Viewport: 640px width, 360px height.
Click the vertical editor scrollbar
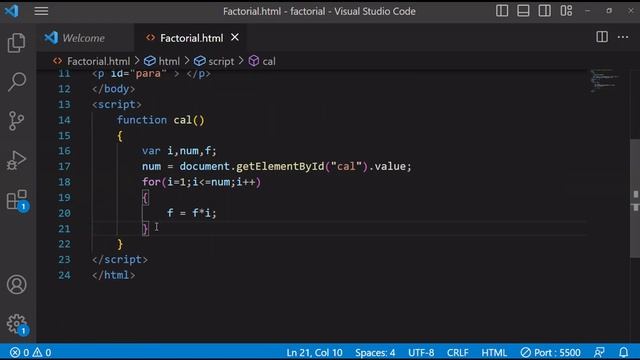coord(635,198)
